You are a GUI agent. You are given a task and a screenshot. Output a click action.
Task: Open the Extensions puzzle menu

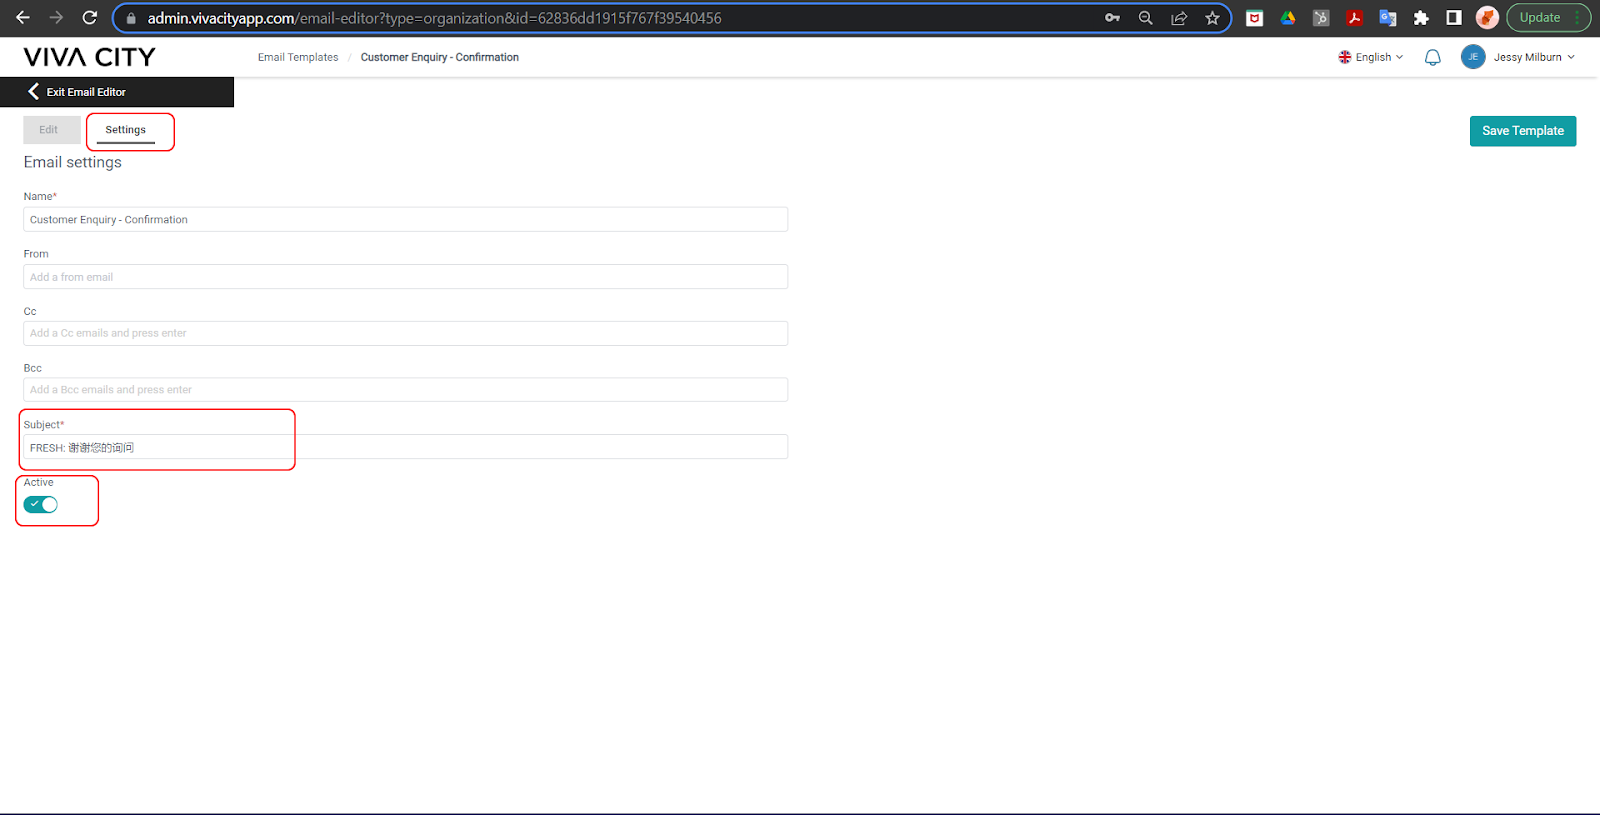coord(1421,18)
